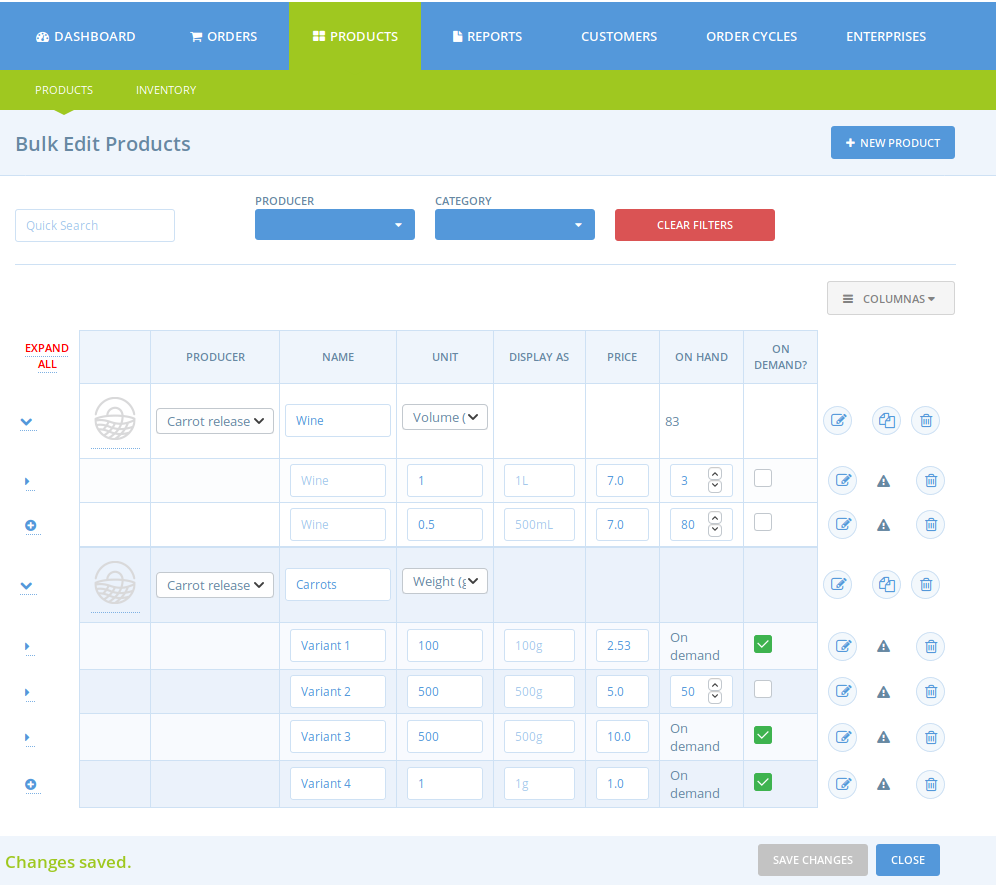Edit the Wine 500mL variant
996x885 pixels.
coord(843,524)
